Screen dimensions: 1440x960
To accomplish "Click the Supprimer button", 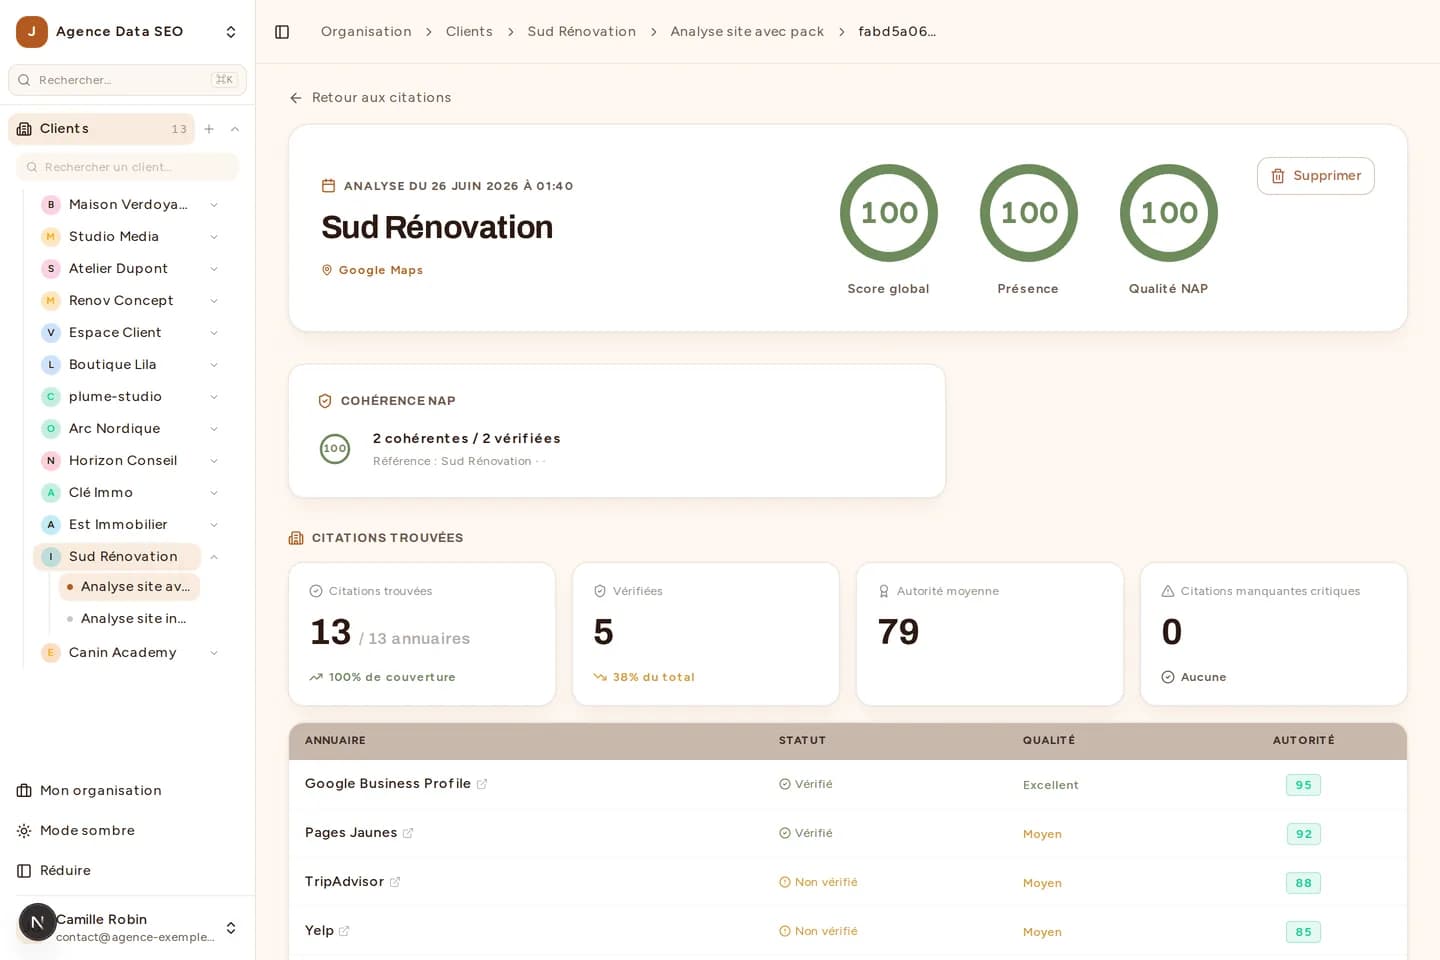I will (1315, 176).
